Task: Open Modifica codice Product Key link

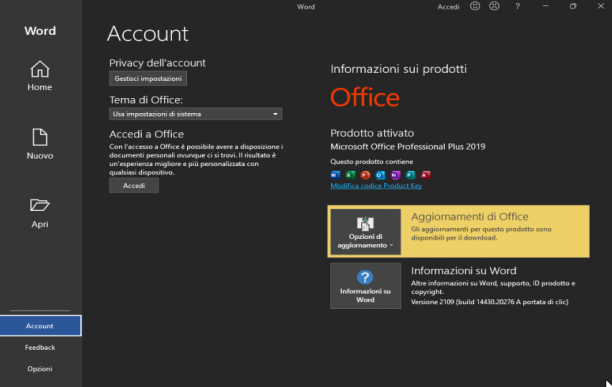Action: point(376,186)
